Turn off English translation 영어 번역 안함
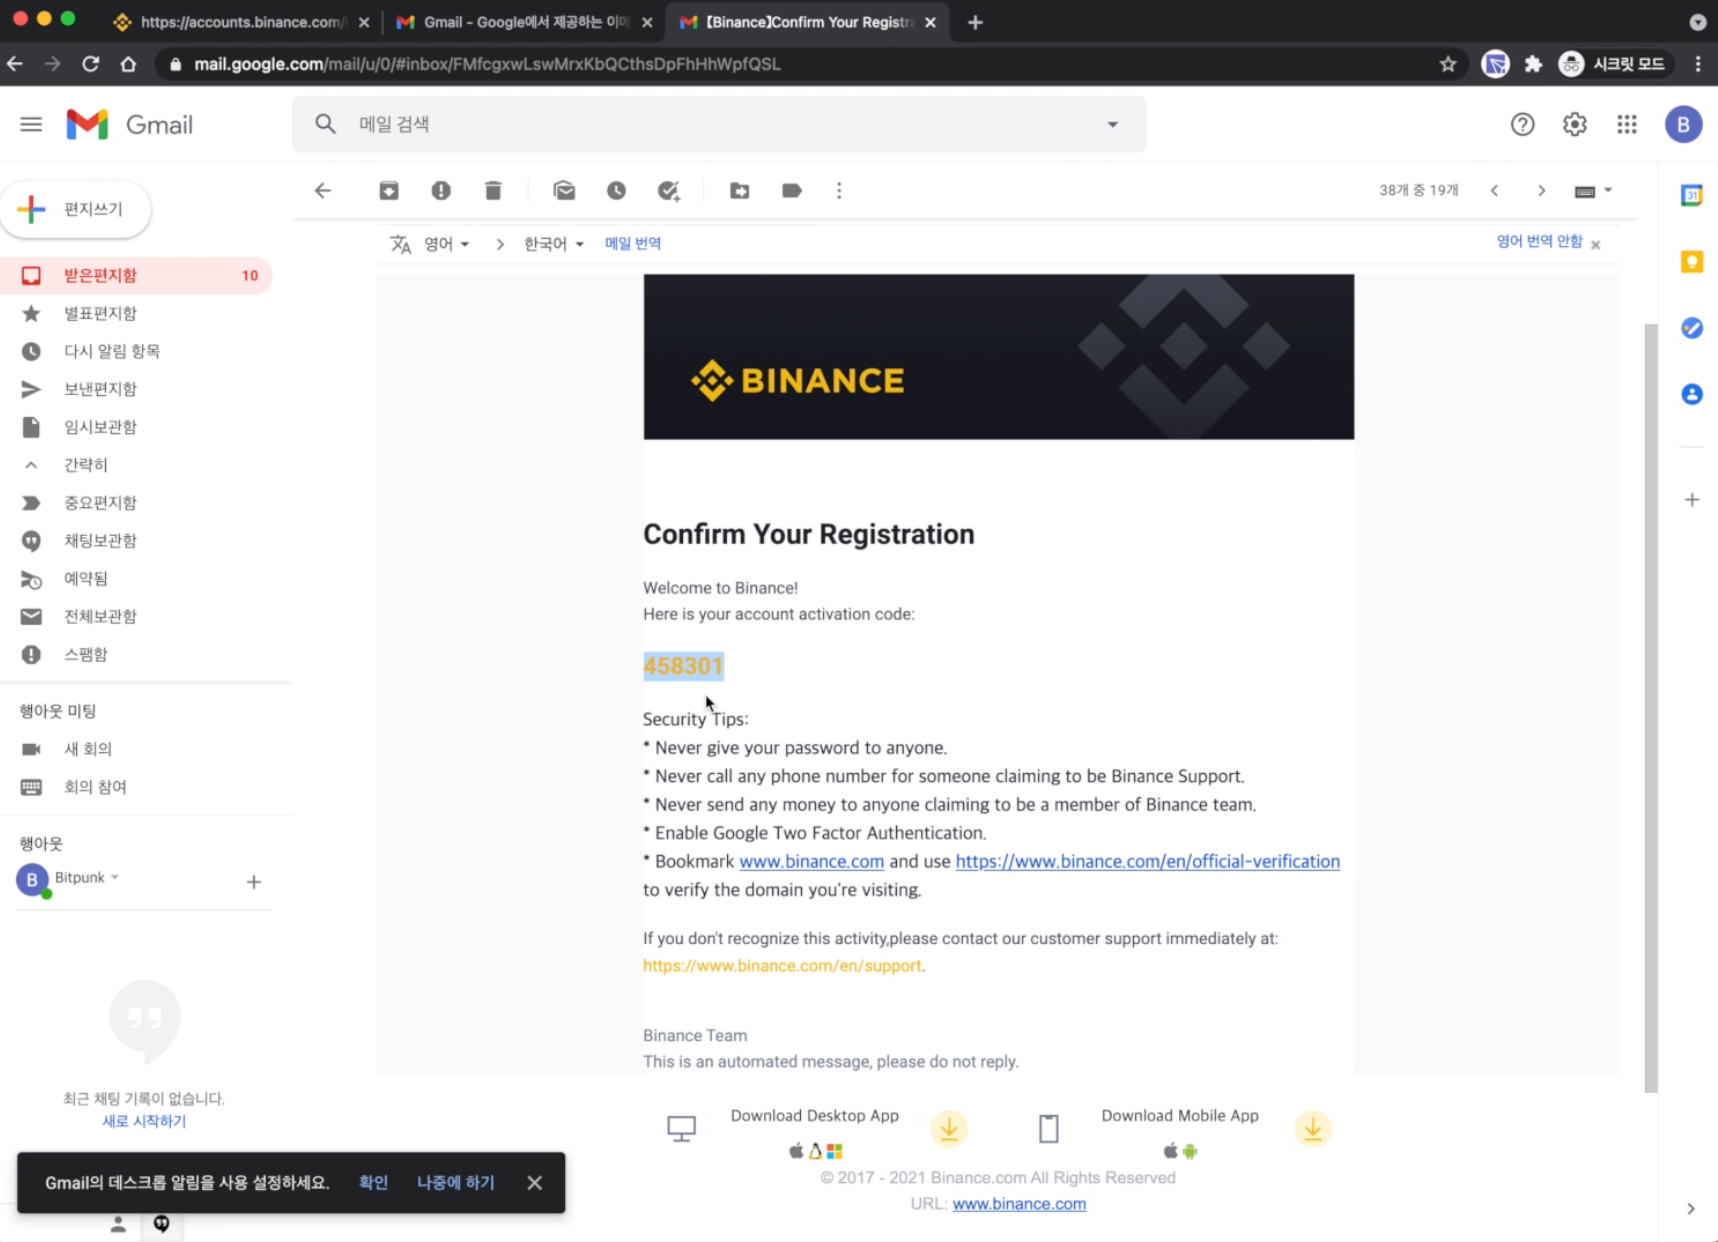This screenshot has width=1718, height=1242. pyautogui.click(x=1539, y=241)
